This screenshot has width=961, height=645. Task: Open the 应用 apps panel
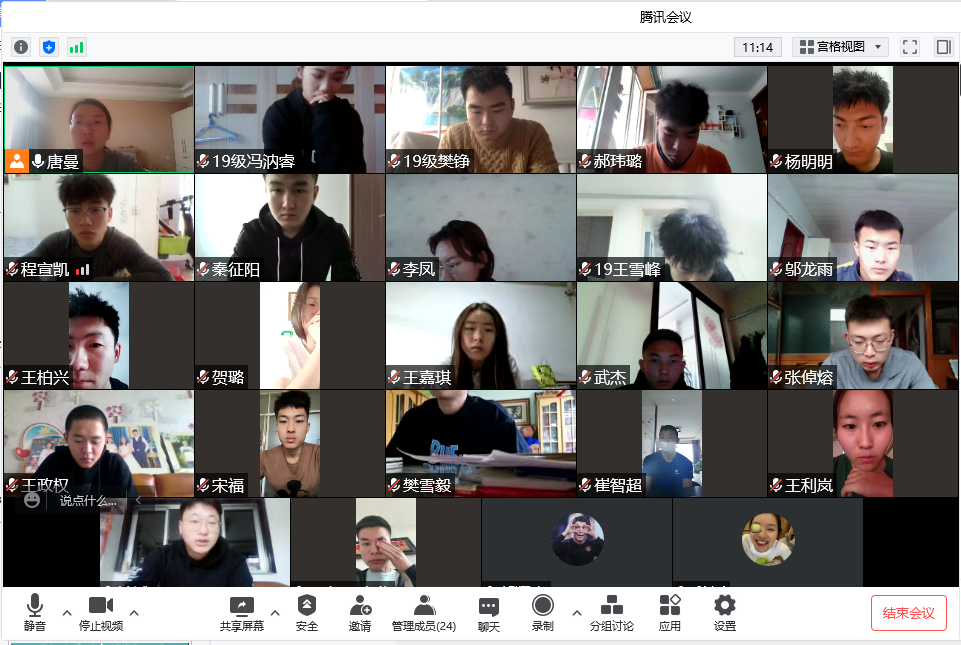[x=670, y=613]
